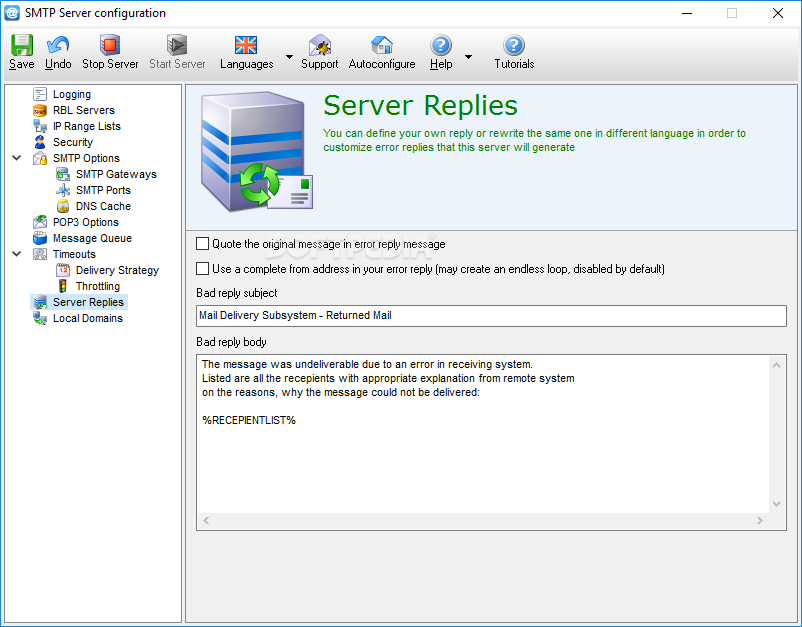Open SMTP Ports settings
Image resolution: width=802 pixels, height=627 pixels.
point(103,190)
